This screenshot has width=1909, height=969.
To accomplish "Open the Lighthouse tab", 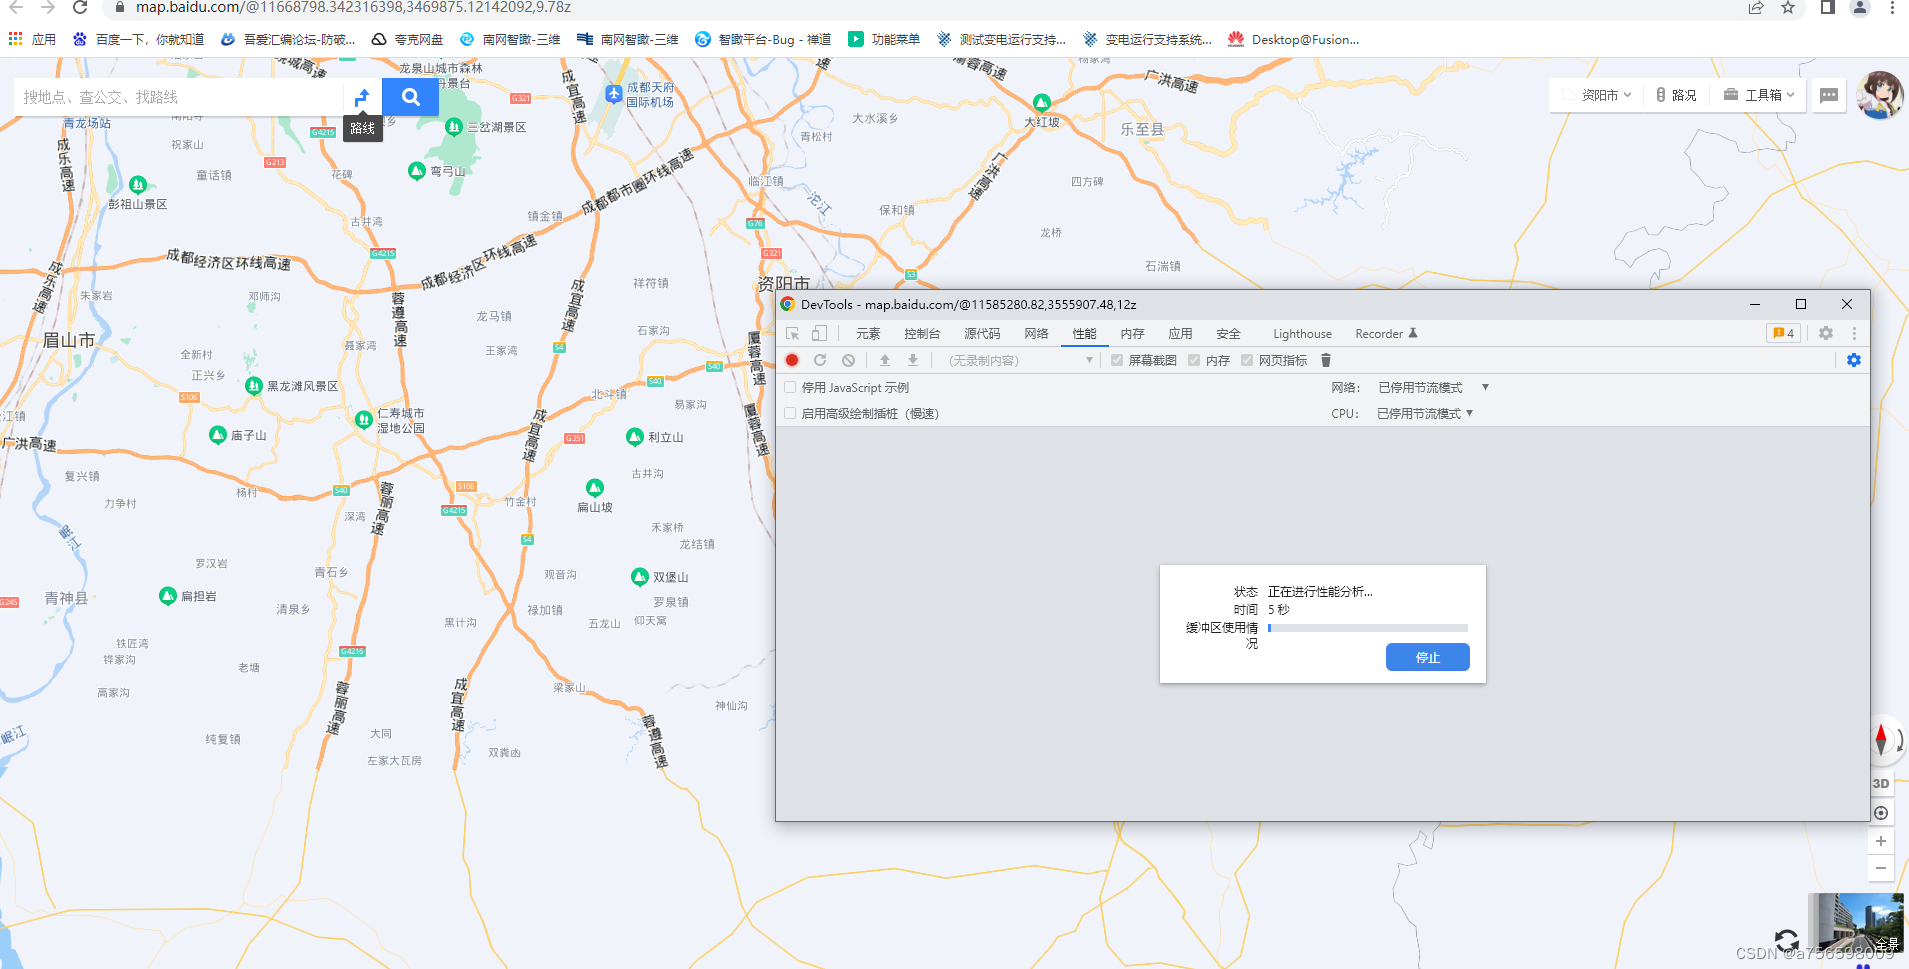I will pos(1302,333).
